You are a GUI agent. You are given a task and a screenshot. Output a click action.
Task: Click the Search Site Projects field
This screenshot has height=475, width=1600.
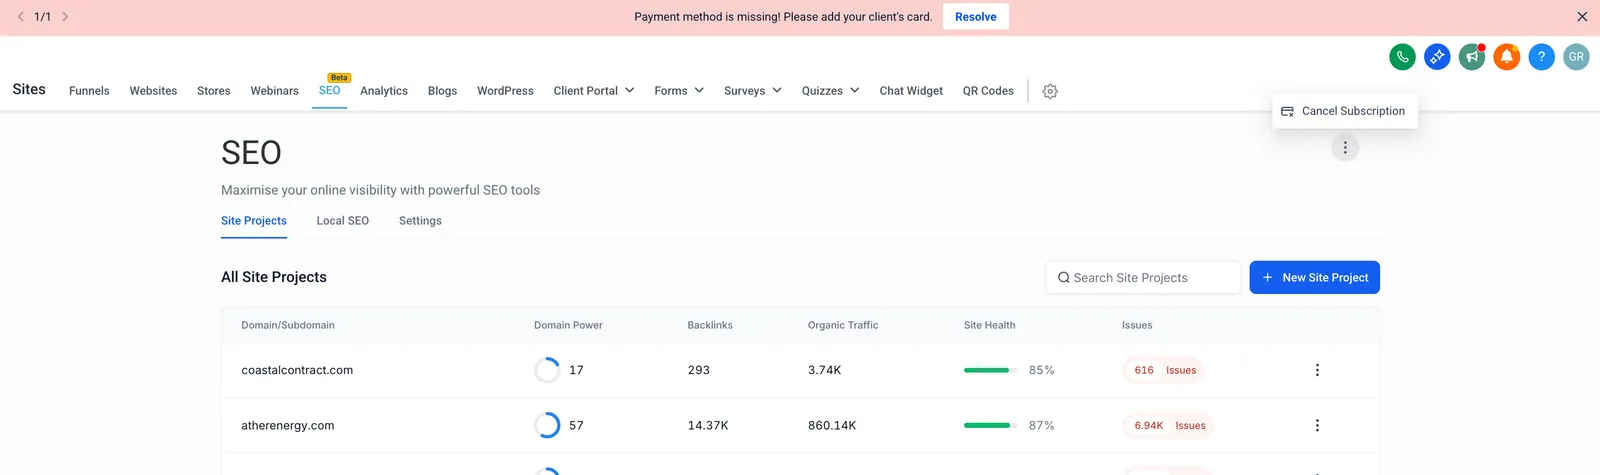[x=1143, y=278]
